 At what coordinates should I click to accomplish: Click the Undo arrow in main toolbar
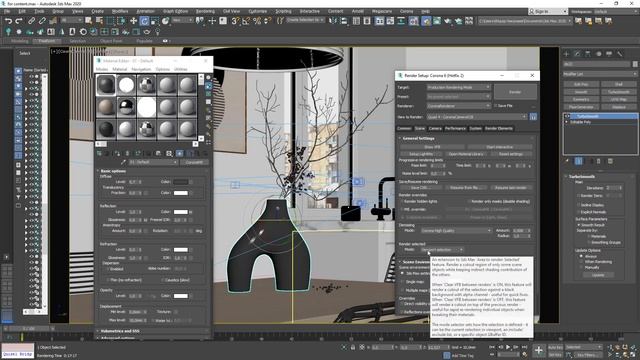point(8,20)
